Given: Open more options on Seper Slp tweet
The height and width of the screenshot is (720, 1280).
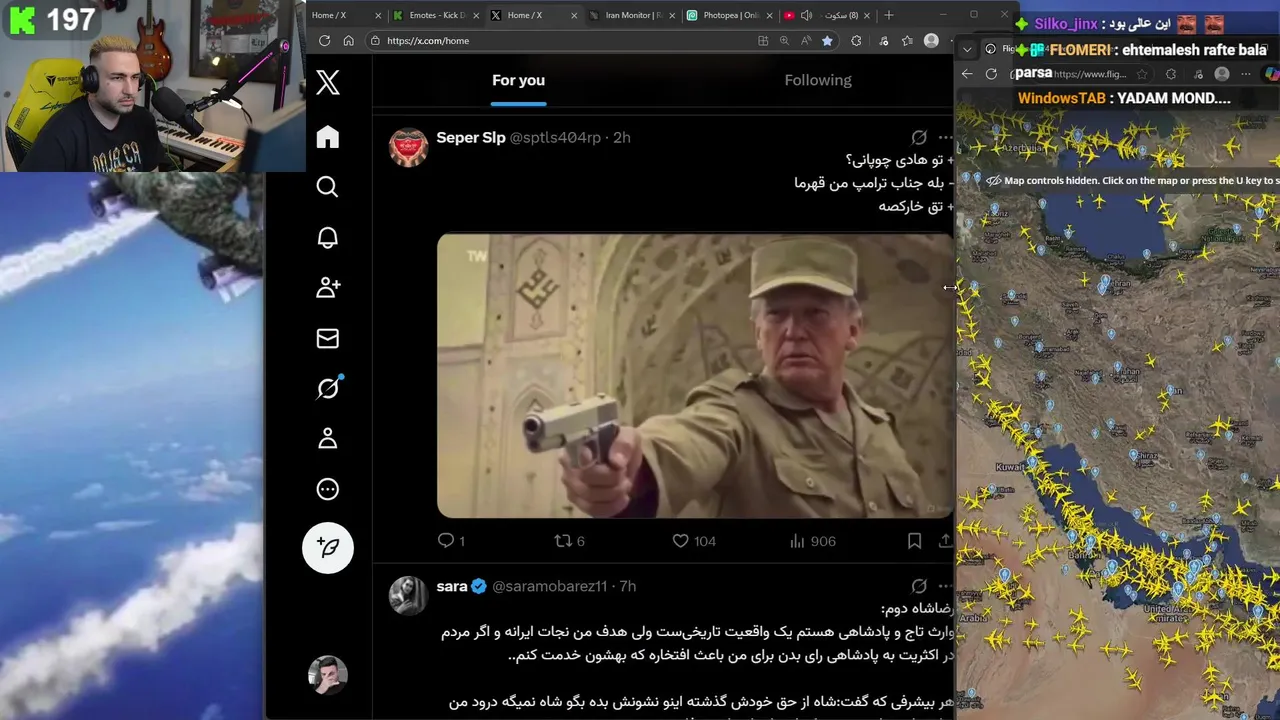Looking at the screenshot, I should click(945, 137).
